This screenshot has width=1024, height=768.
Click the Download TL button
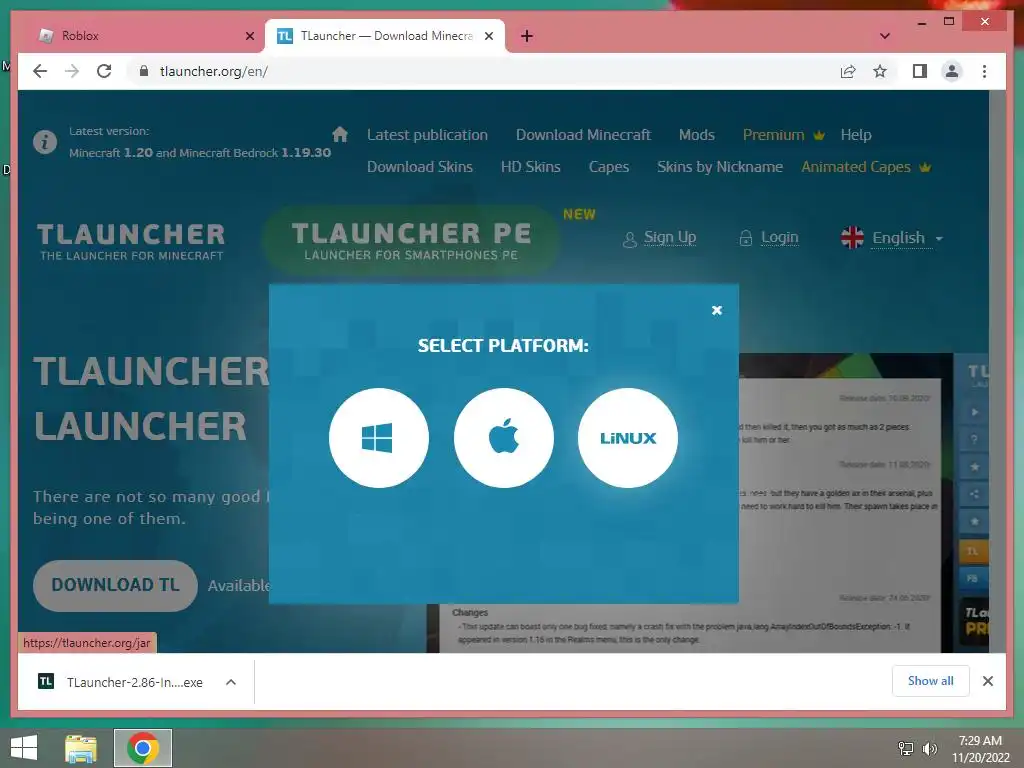[x=115, y=585]
